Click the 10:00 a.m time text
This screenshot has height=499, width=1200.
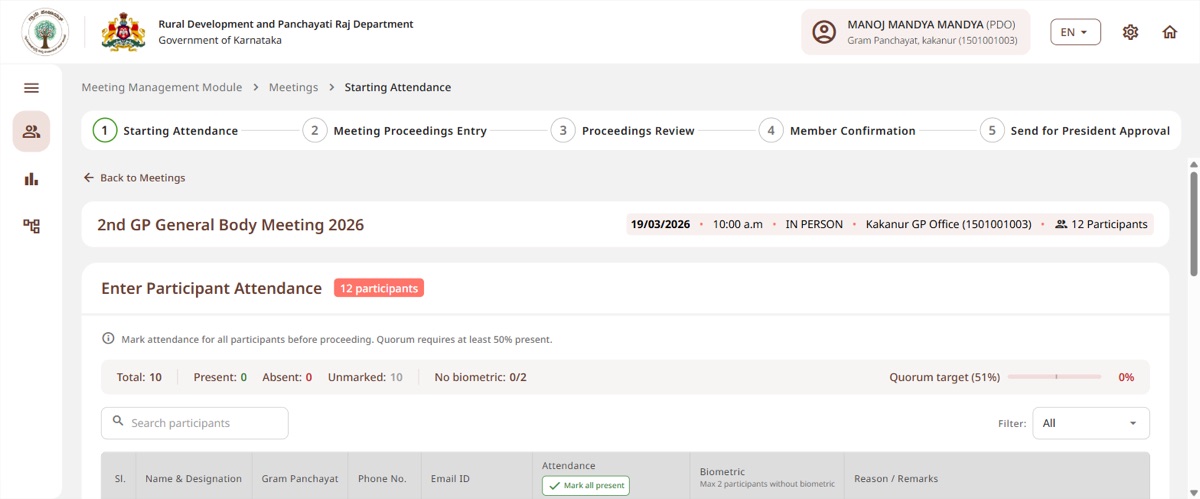point(738,224)
